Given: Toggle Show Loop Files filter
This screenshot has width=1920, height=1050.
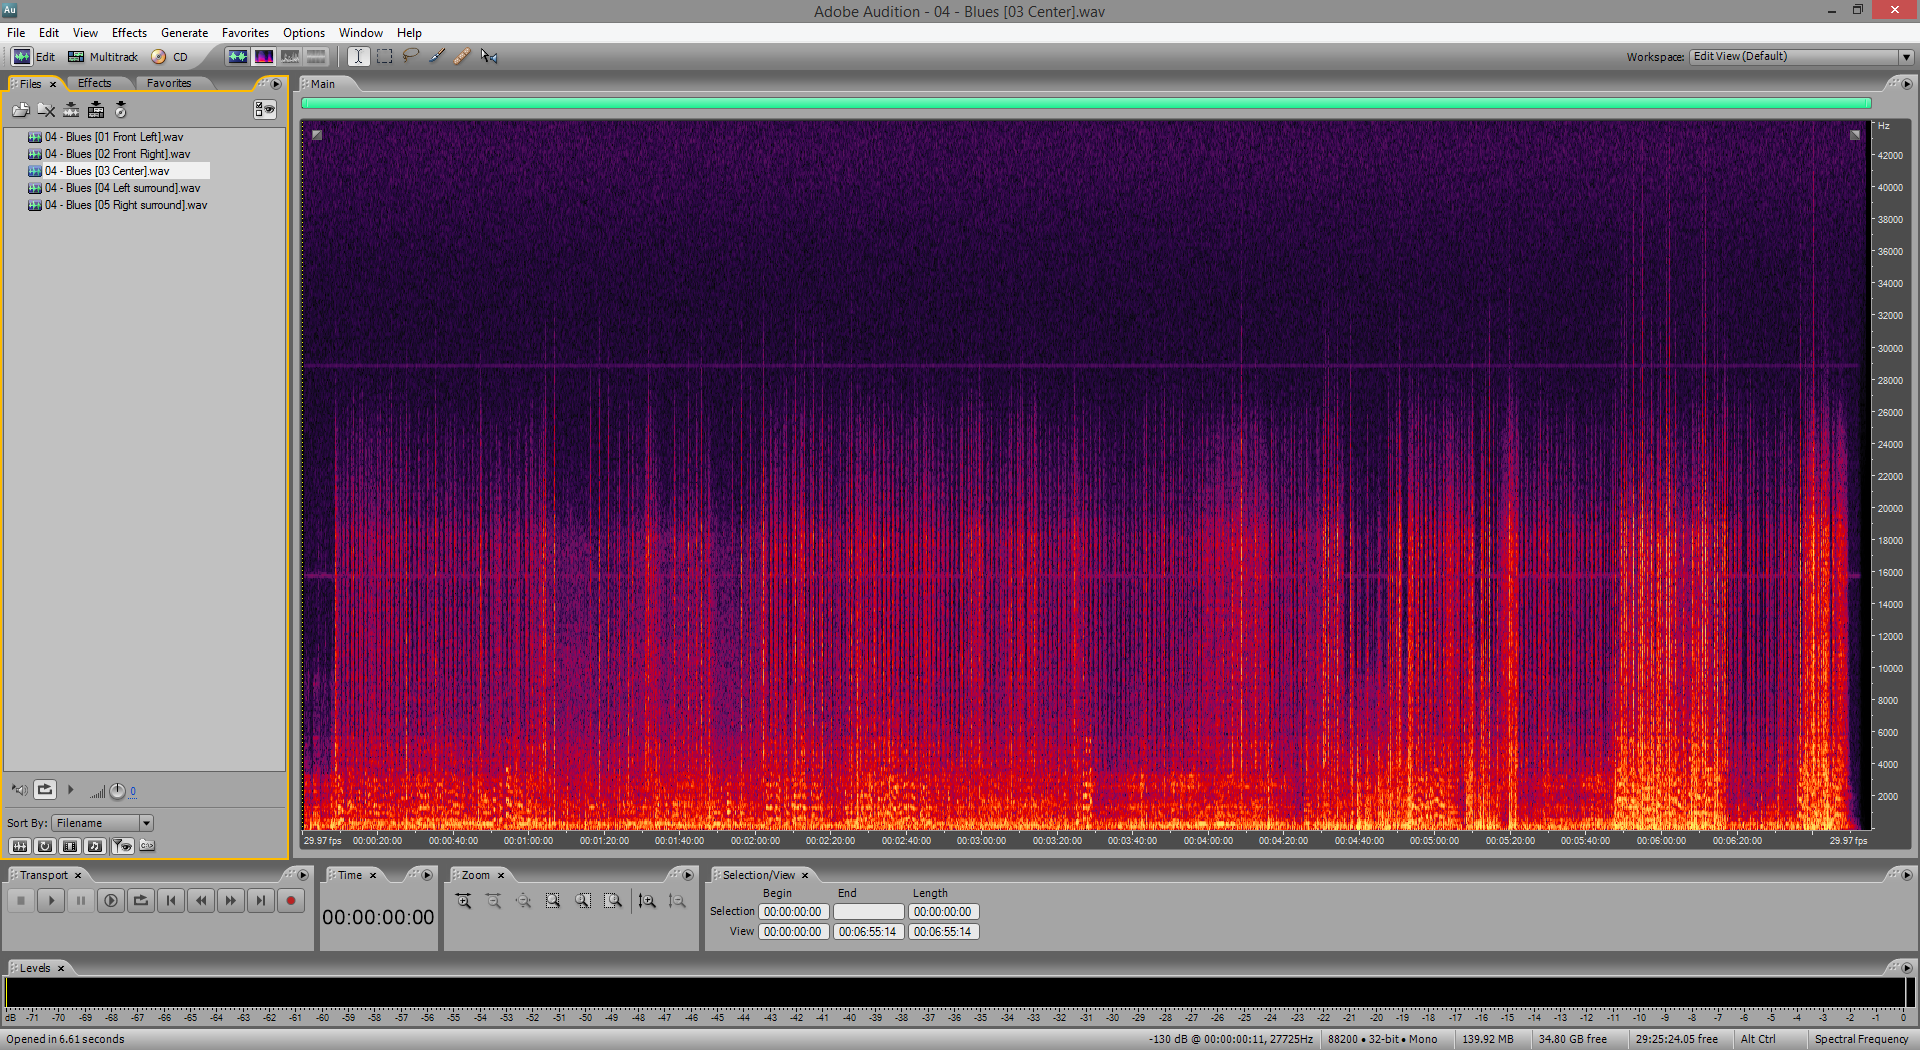Looking at the screenshot, I should pyautogui.click(x=45, y=846).
